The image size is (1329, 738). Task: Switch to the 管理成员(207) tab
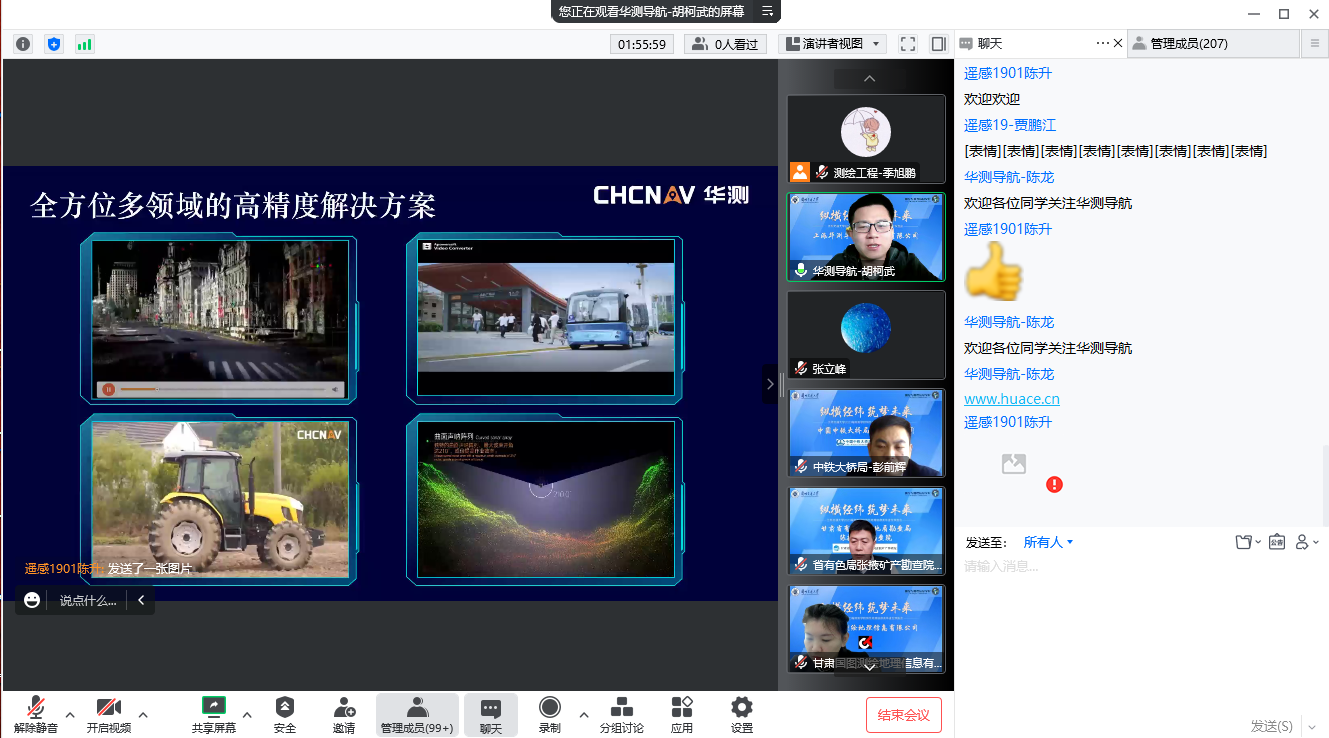pos(1188,44)
